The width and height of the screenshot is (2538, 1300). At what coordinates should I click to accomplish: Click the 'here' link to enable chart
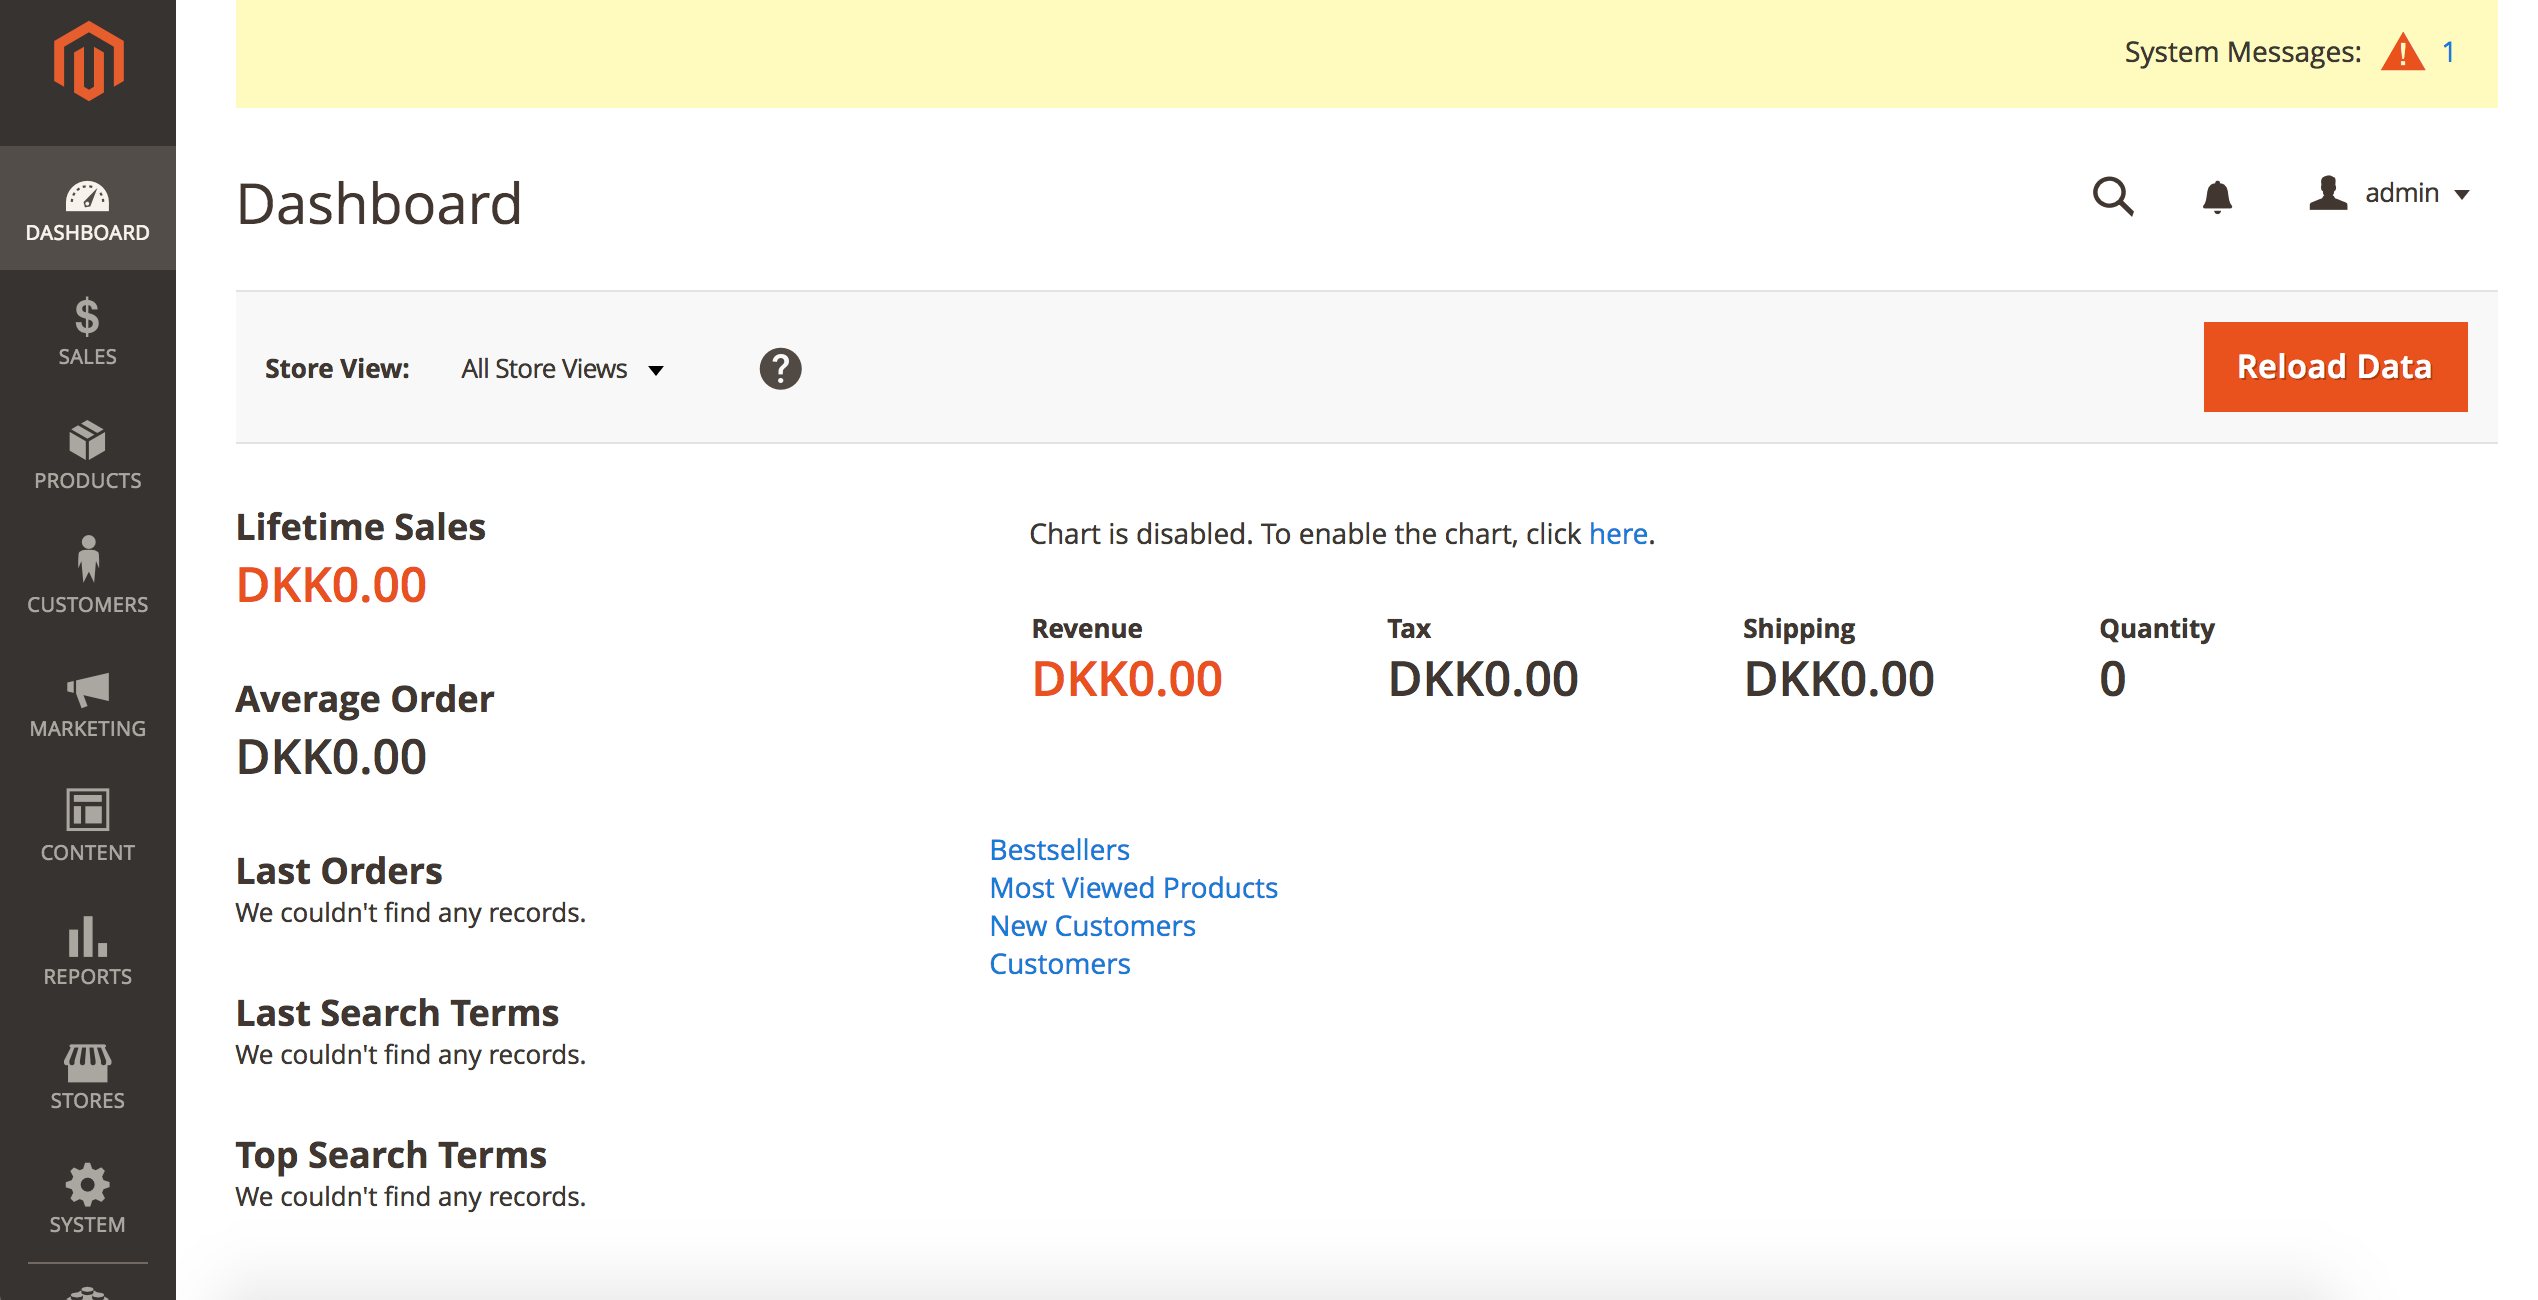pos(1617,534)
